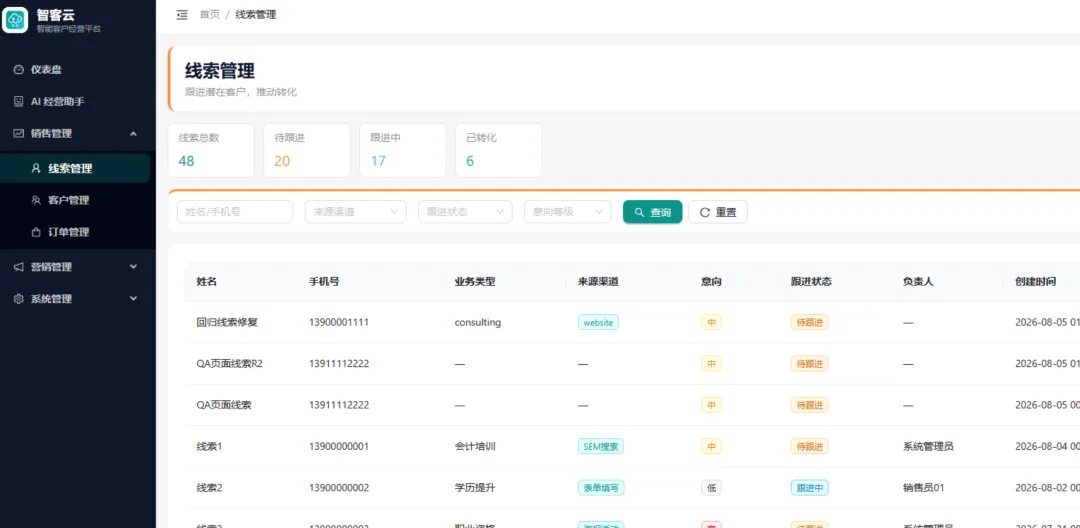Viewport: 1080px width, 528px height.
Task: Click the 客户管理 users icon
Action: click(37, 200)
